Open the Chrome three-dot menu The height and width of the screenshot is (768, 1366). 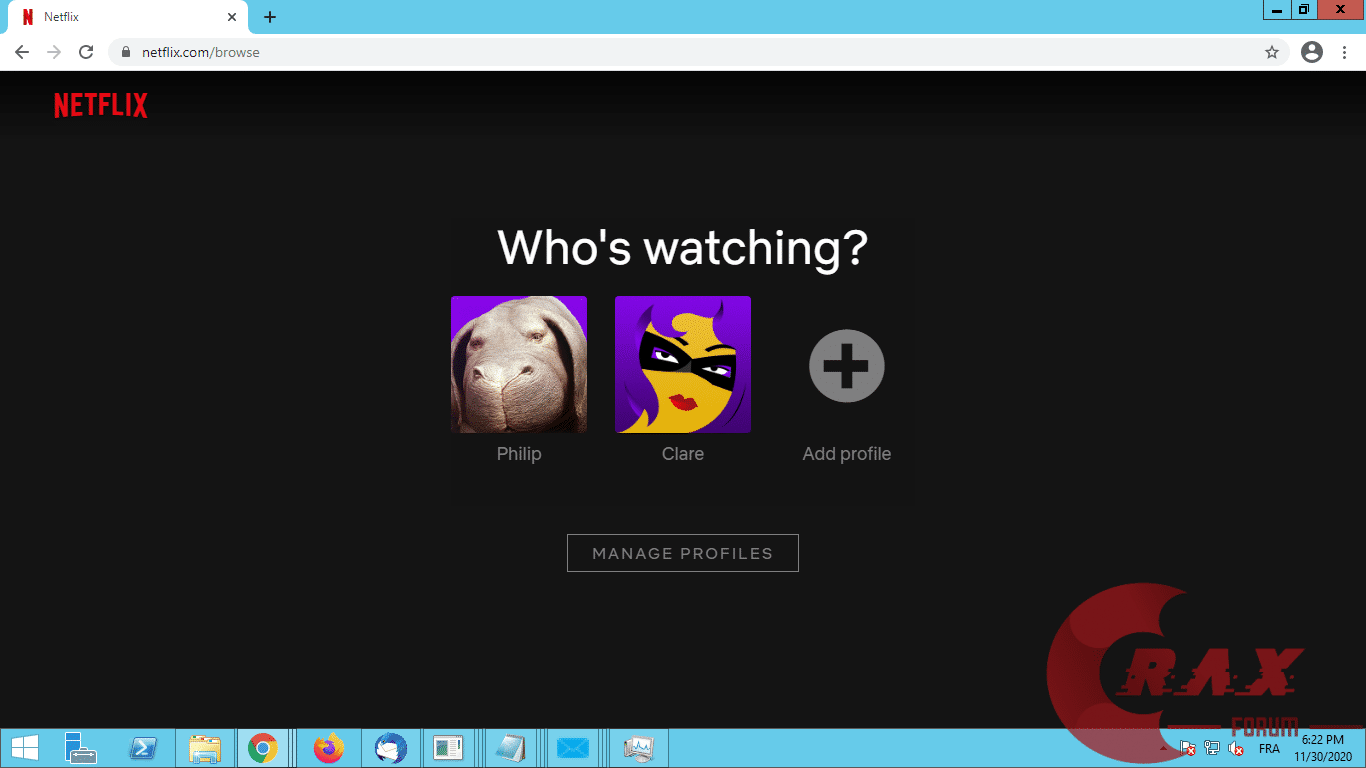point(1344,52)
